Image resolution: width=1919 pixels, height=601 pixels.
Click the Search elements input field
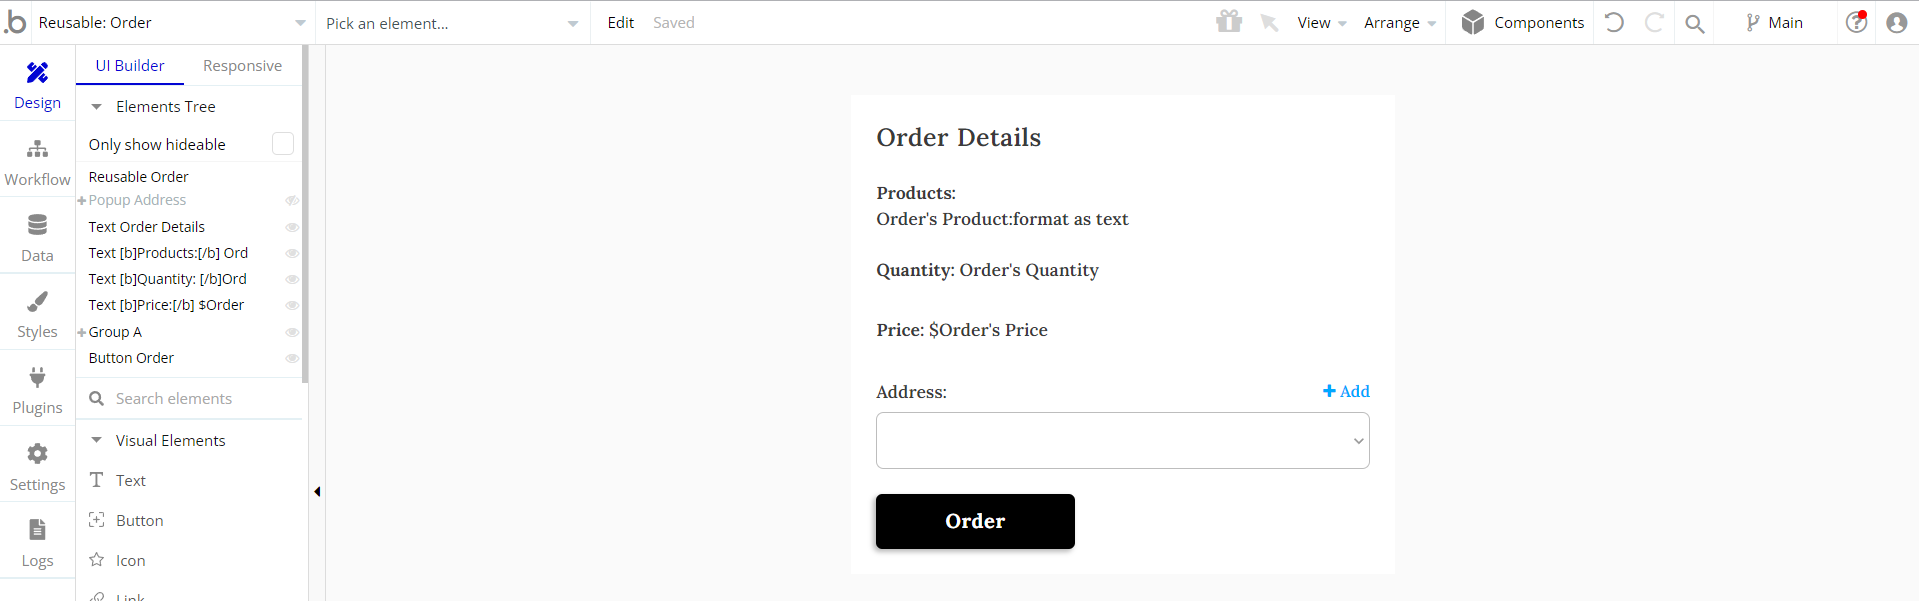point(190,398)
